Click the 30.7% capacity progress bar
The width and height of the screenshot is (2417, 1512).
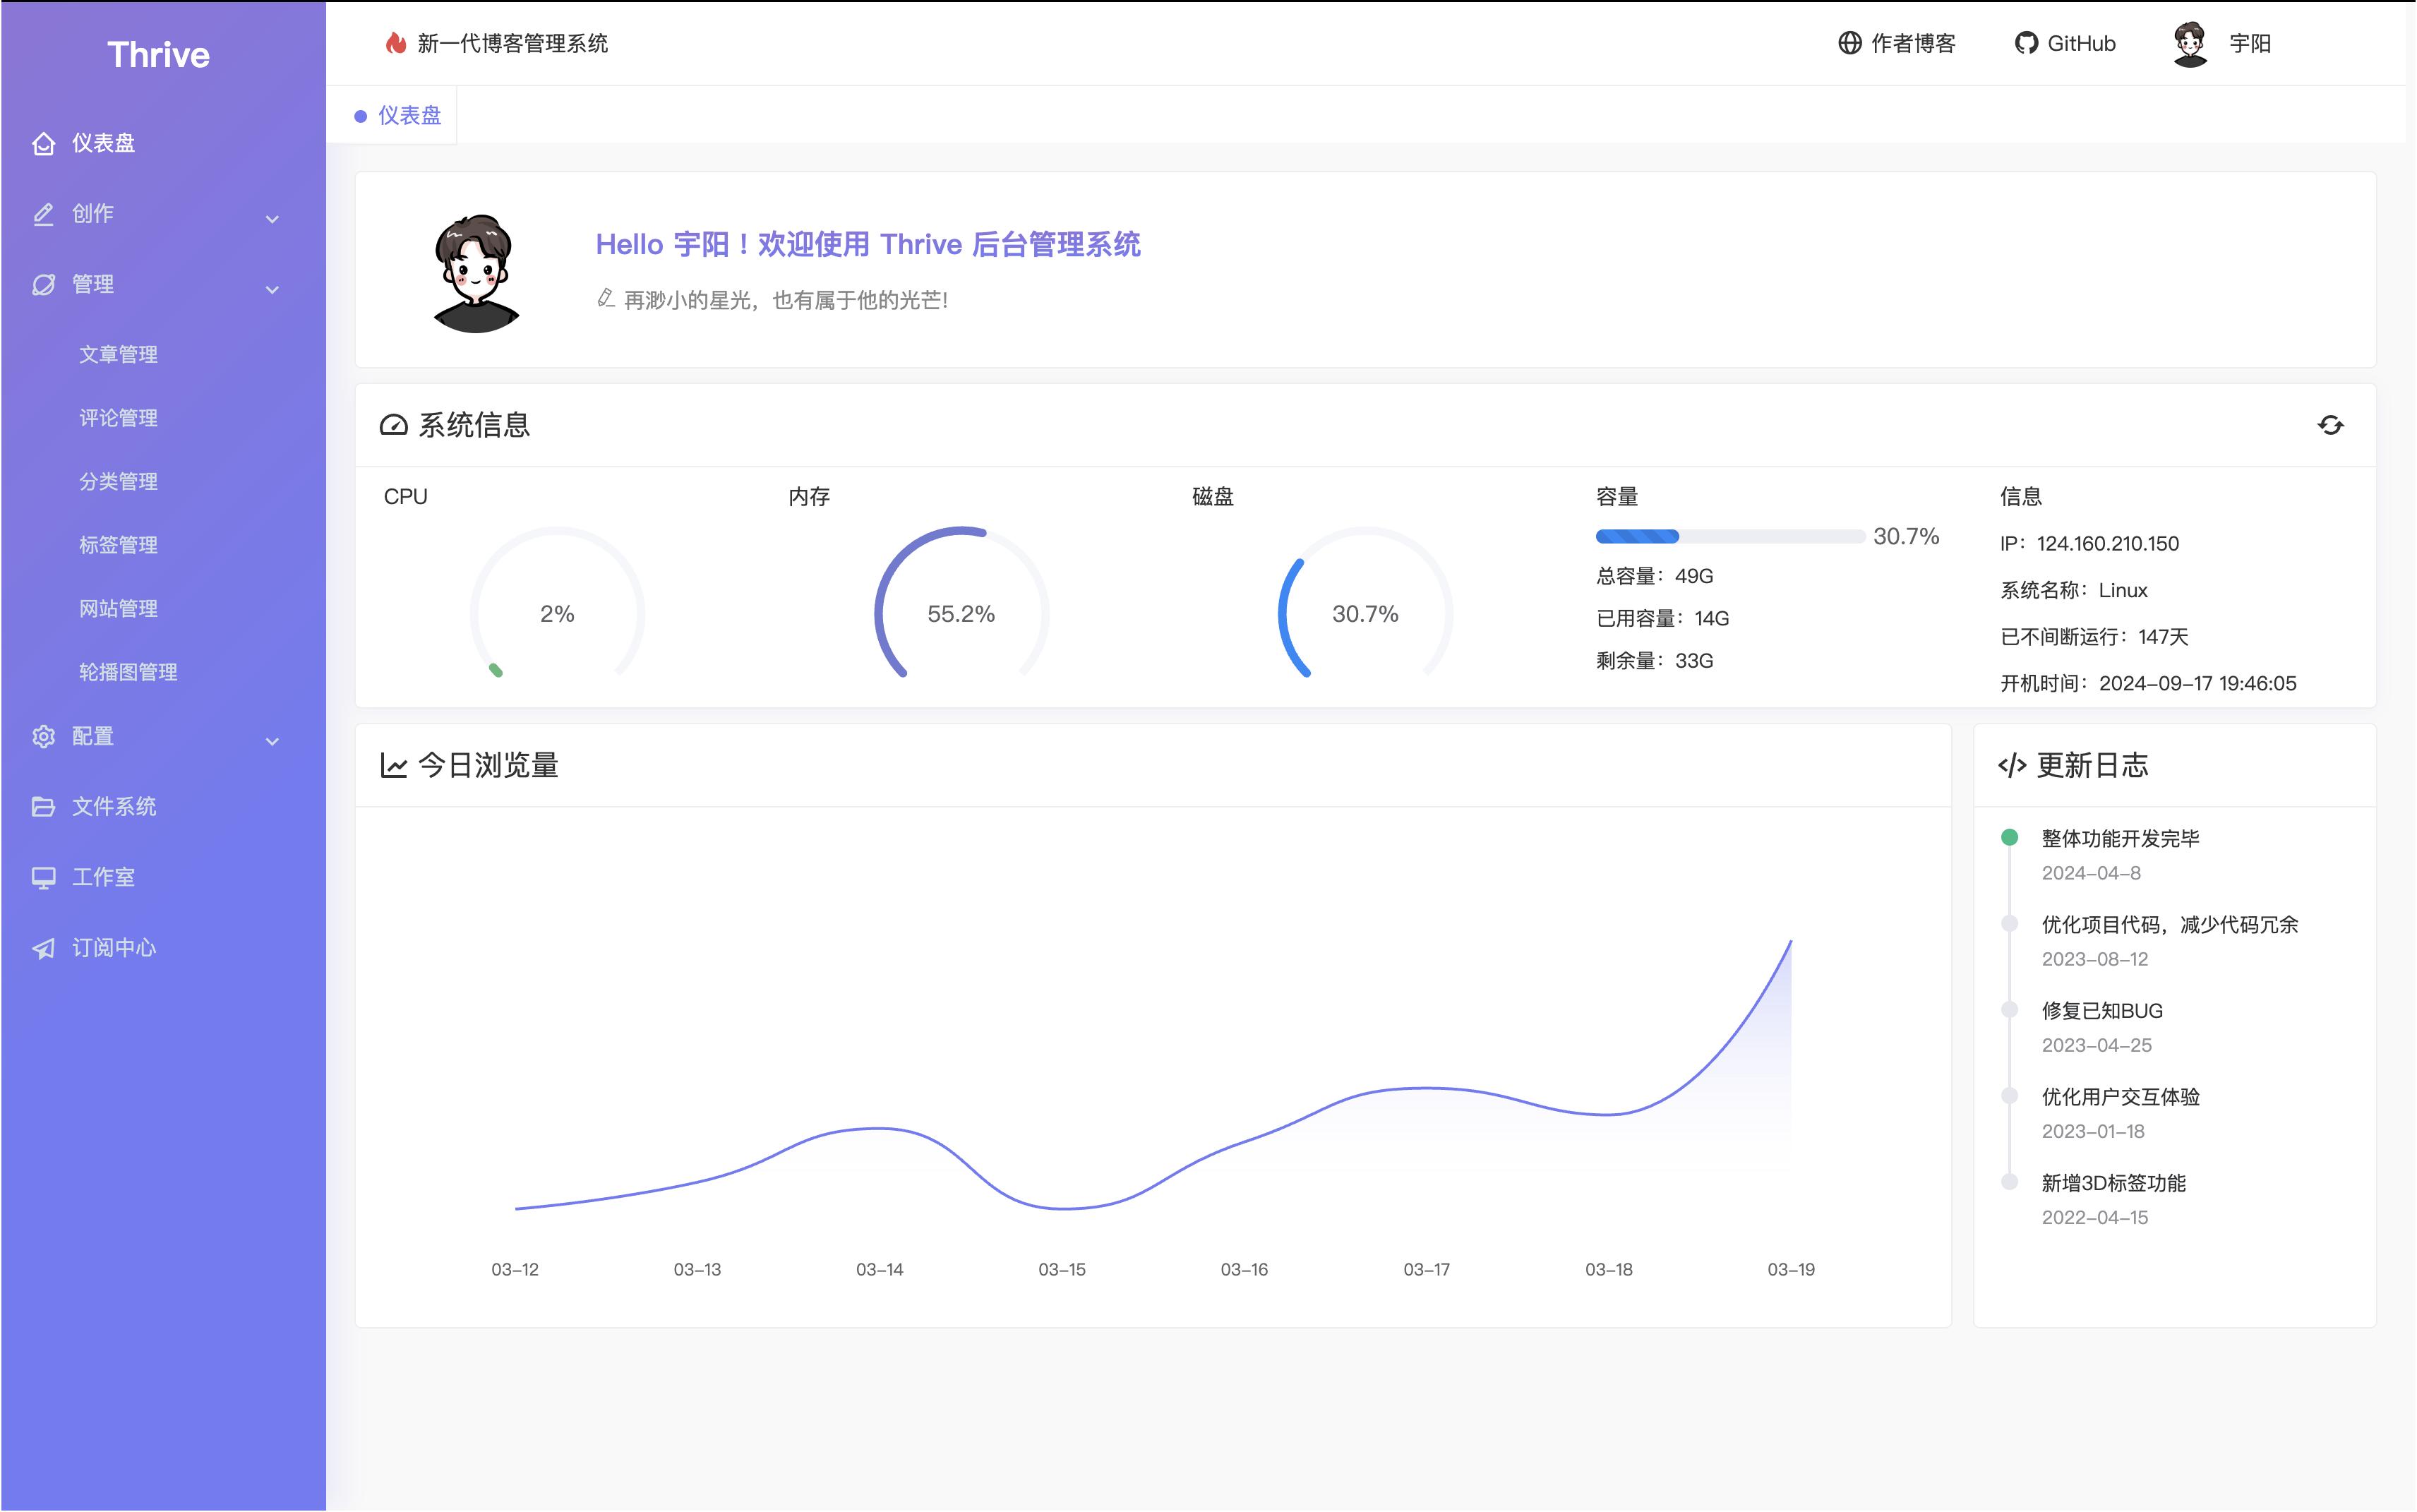click(x=1730, y=537)
